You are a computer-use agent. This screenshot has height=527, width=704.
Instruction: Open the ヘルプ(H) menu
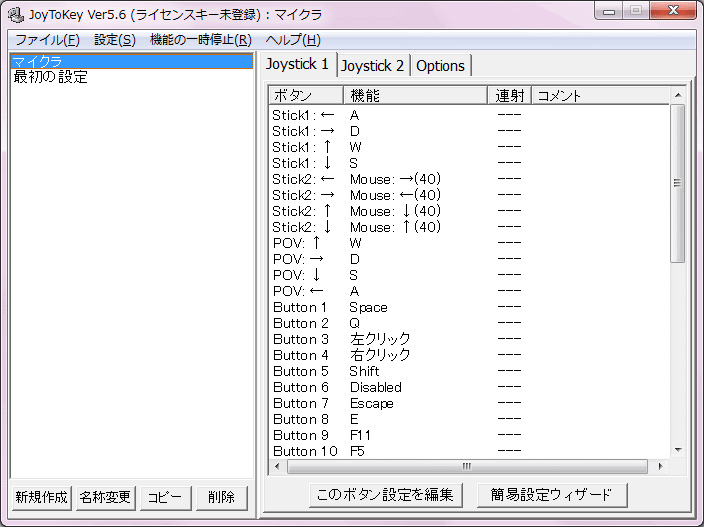(x=293, y=40)
